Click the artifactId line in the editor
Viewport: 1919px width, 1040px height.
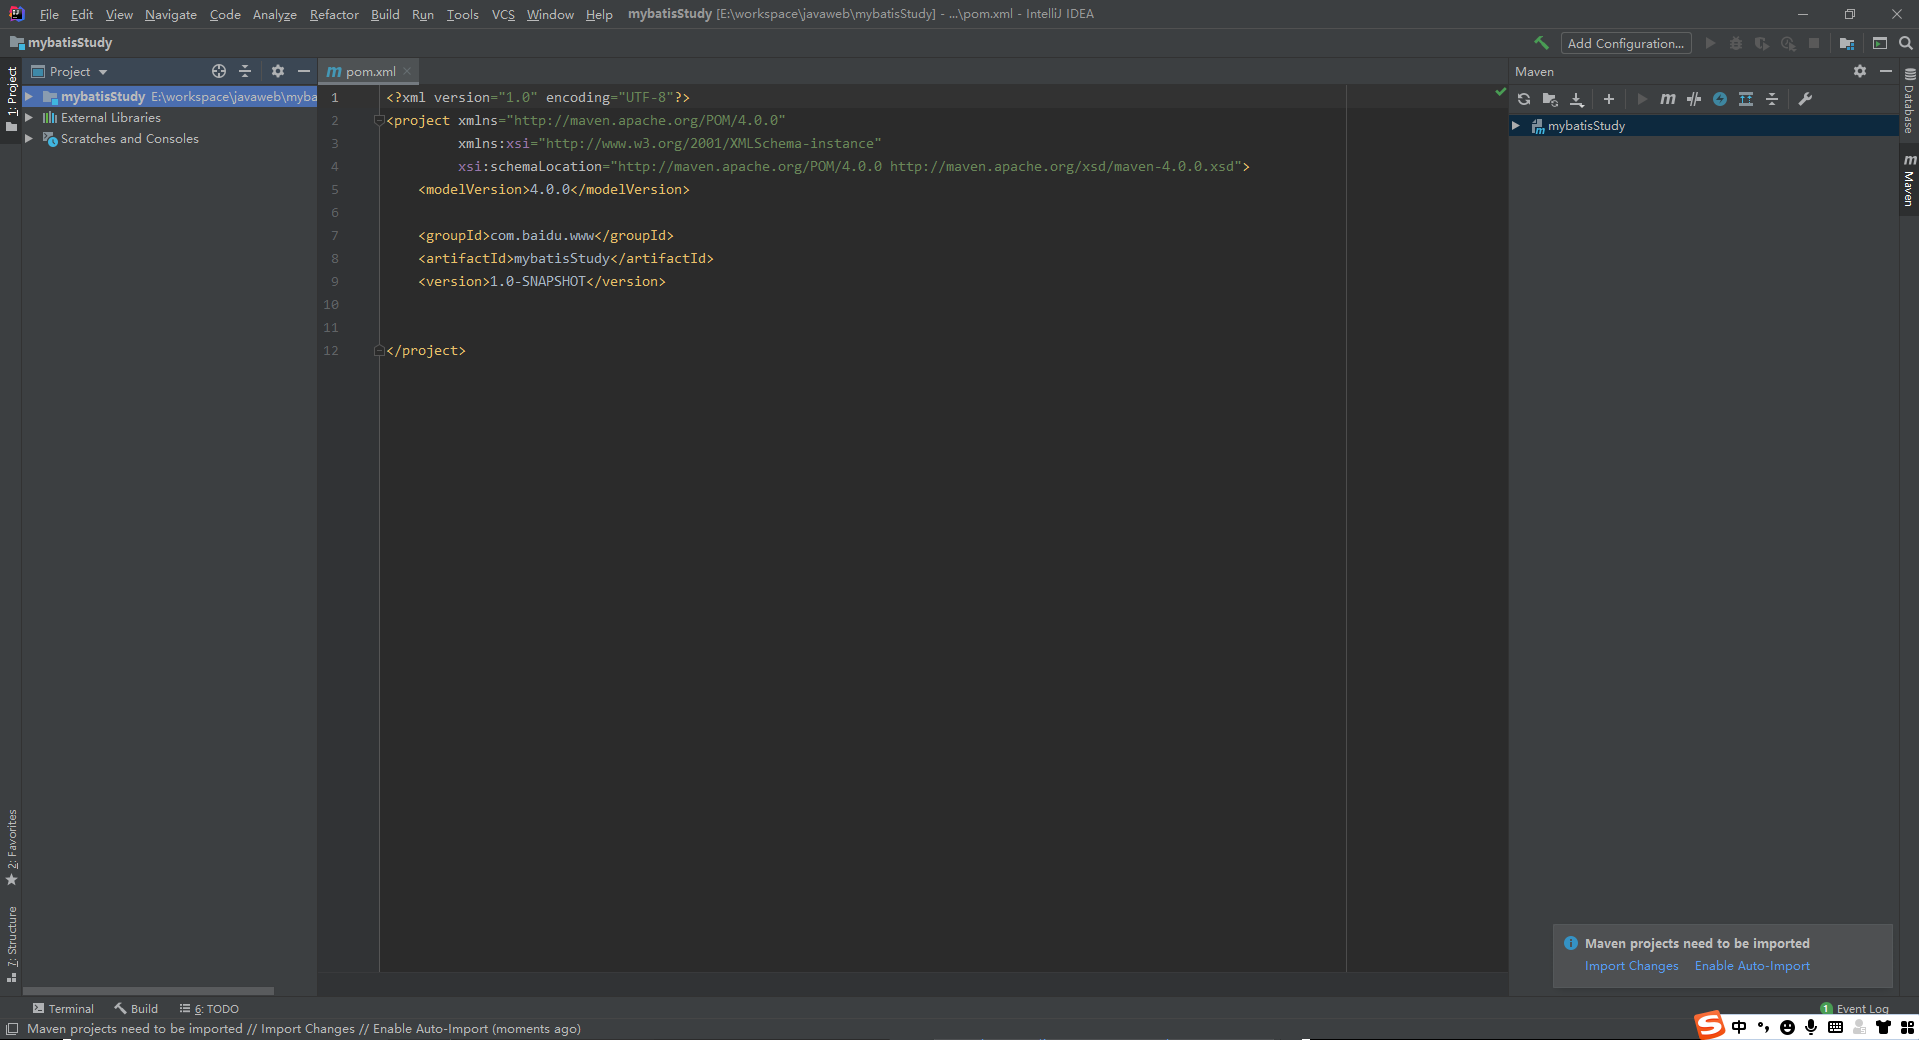point(565,259)
